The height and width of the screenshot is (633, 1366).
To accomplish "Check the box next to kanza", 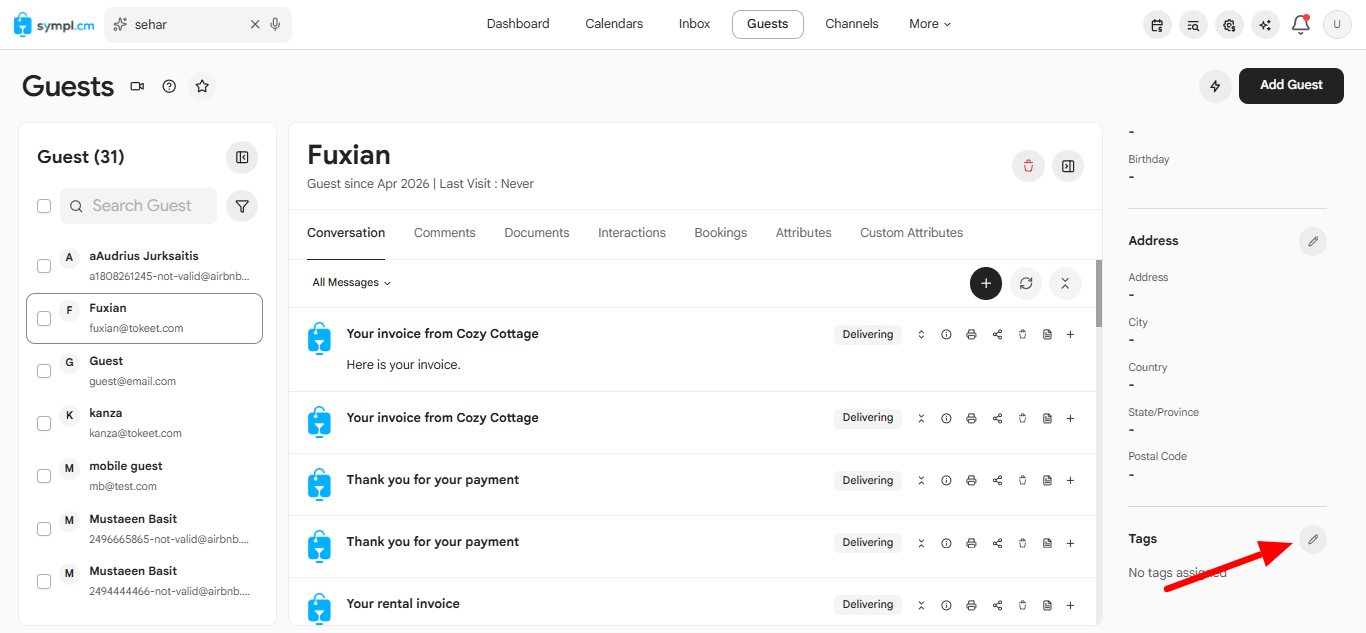I will point(44,423).
